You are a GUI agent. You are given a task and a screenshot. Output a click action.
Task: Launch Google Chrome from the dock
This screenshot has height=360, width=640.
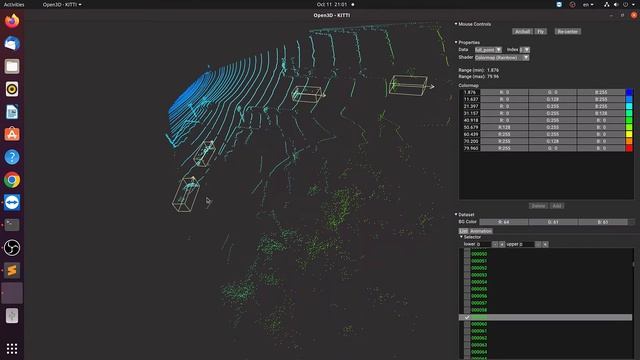(12, 180)
